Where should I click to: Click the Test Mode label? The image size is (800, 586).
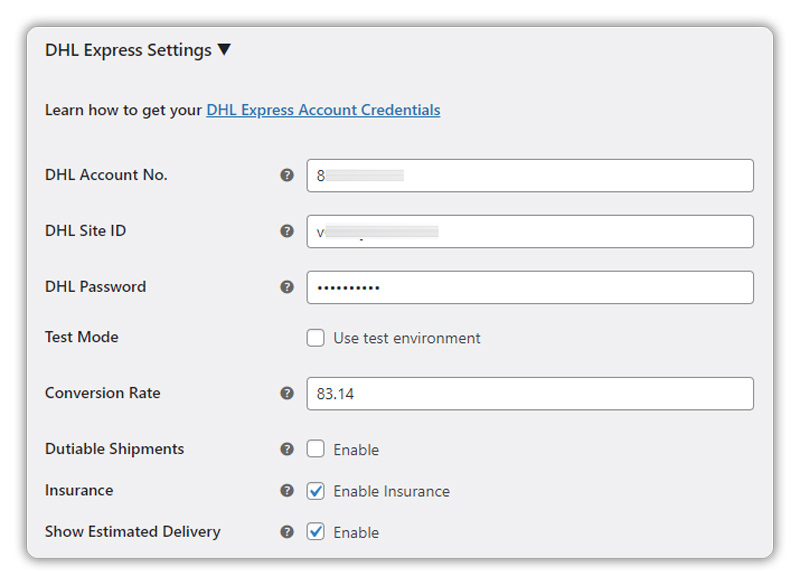pos(82,337)
